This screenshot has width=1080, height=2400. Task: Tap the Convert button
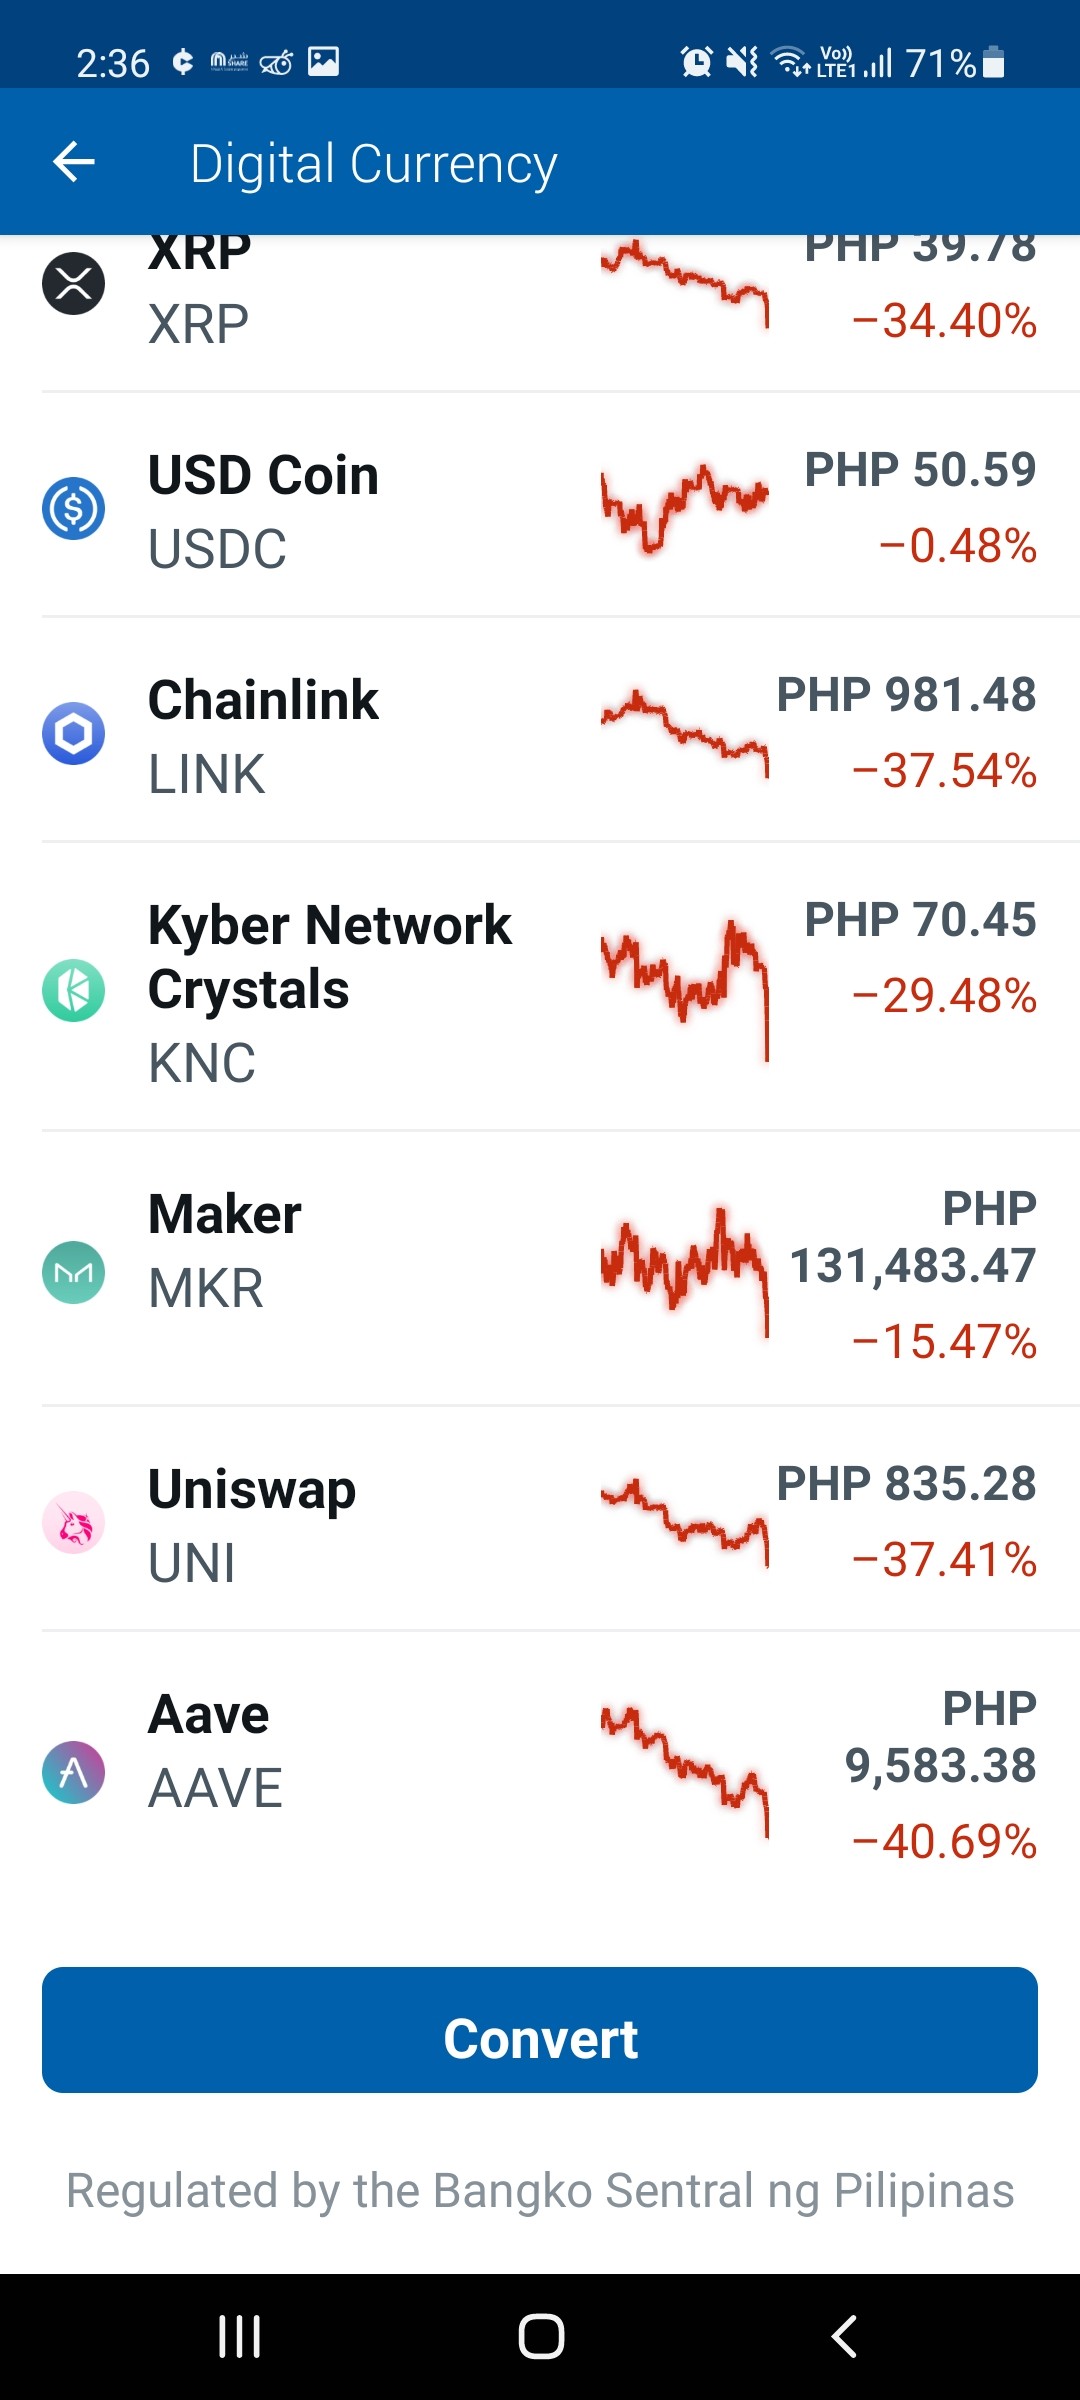pyautogui.click(x=540, y=2030)
